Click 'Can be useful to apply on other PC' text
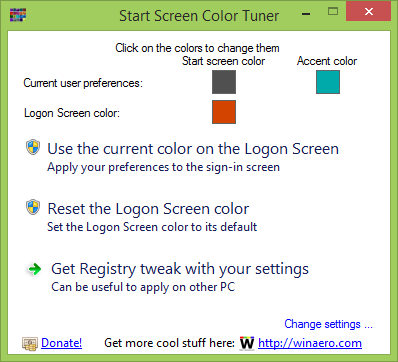The width and height of the screenshot is (398, 362). 143,287
